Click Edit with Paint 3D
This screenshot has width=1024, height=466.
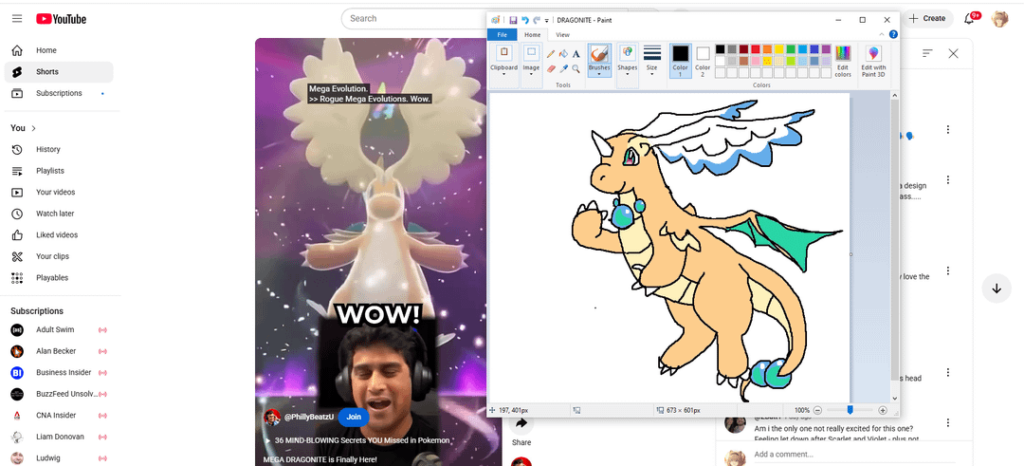[873, 61]
